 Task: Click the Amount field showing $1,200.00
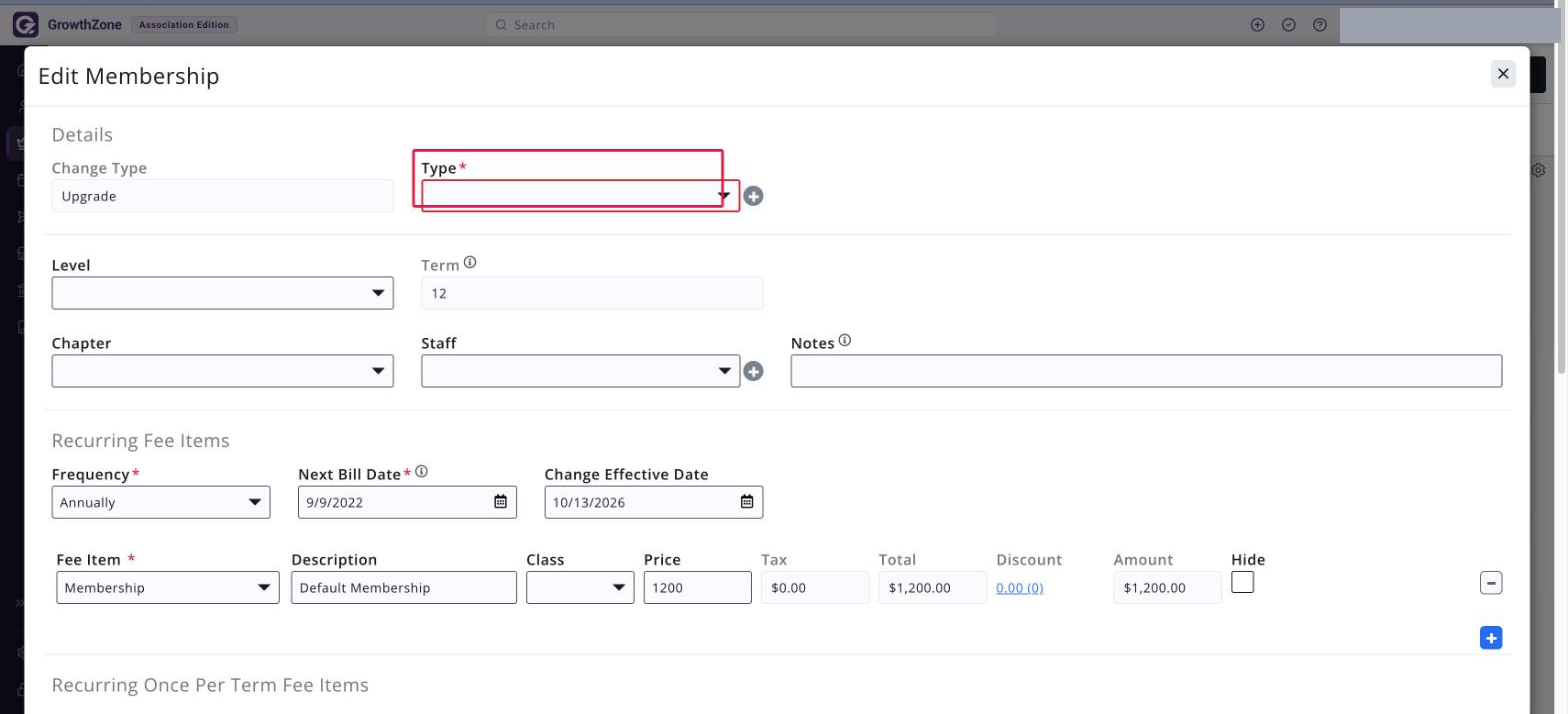tap(1168, 588)
